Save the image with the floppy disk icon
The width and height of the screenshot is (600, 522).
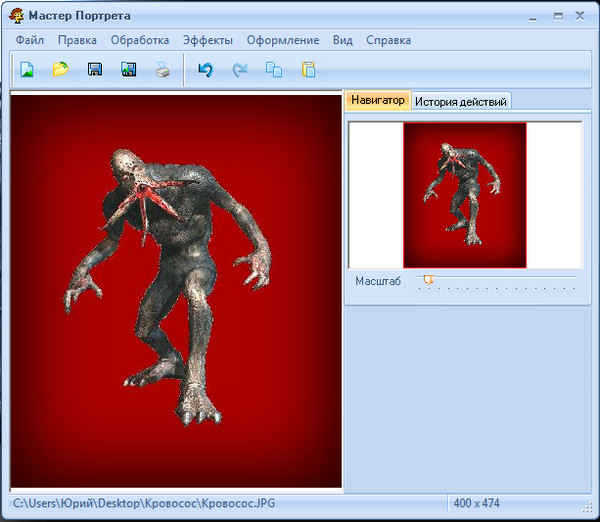click(95, 70)
